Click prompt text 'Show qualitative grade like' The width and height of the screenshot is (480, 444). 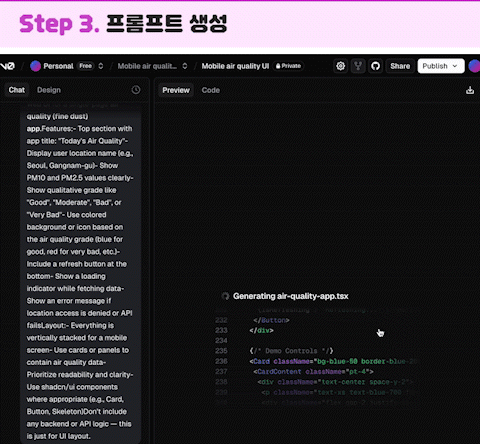tap(71, 190)
